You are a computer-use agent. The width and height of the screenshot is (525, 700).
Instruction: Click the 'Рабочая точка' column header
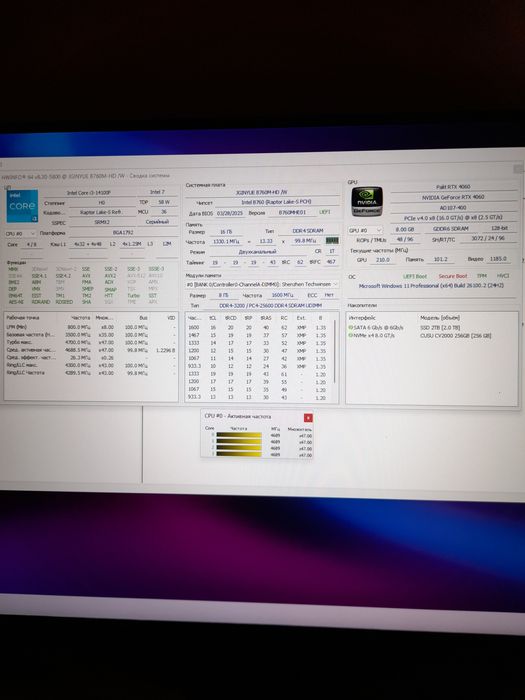click(23, 317)
